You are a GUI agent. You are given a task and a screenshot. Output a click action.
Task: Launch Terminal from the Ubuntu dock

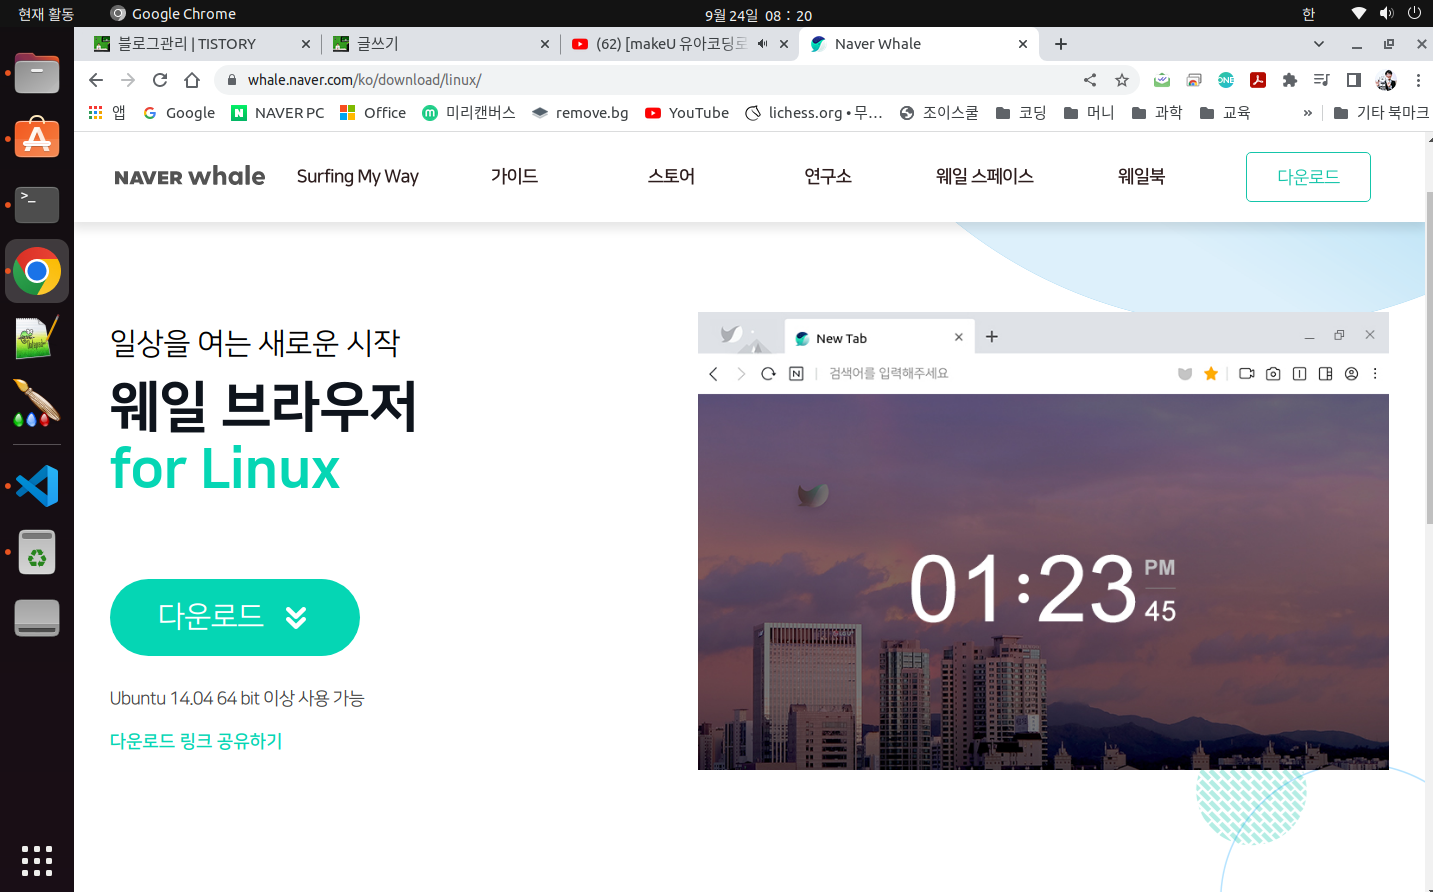[37, 205]
